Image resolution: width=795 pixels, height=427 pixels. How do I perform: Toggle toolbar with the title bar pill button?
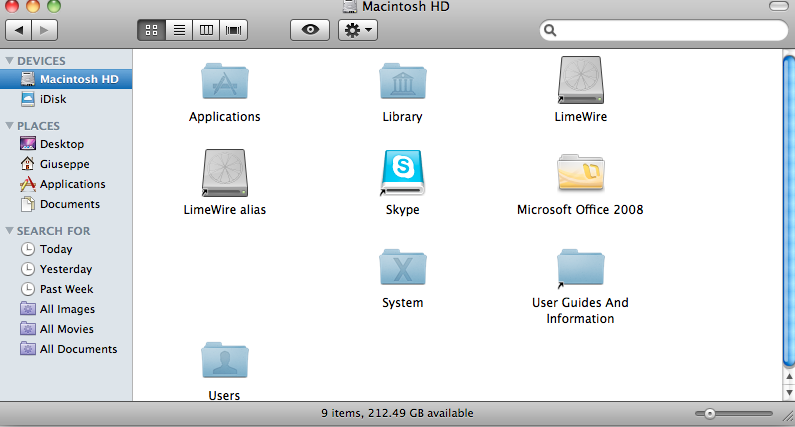point(779,6)
